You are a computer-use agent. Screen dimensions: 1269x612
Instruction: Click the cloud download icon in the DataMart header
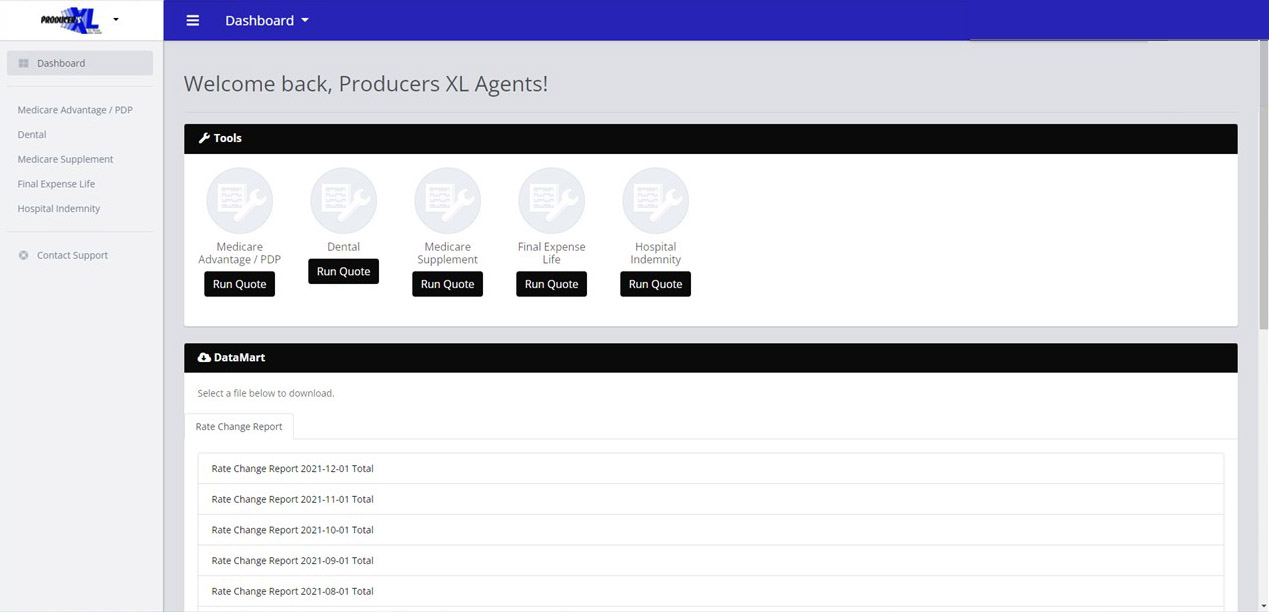point(204,357)
